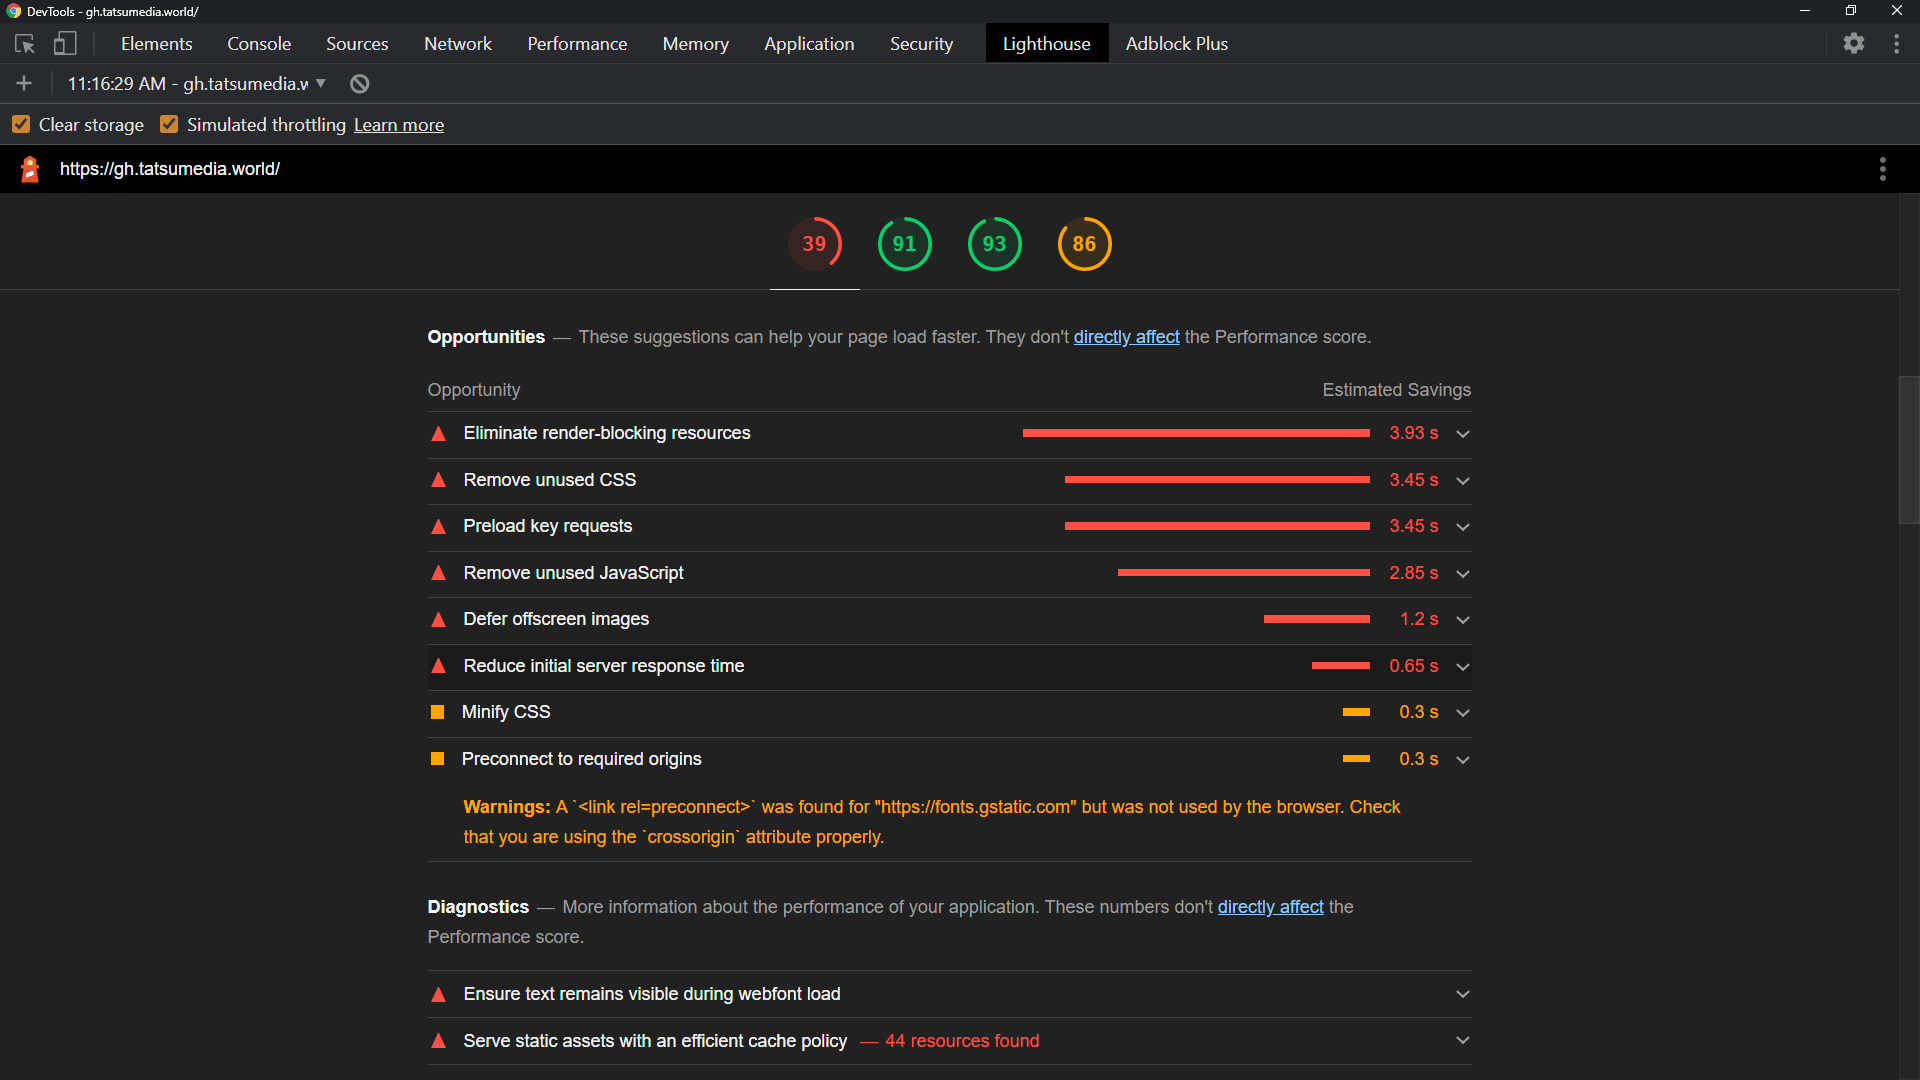Open the Adblock Plus tab
Viewport: 1920px width, 1080px height.
[1176, 44]
